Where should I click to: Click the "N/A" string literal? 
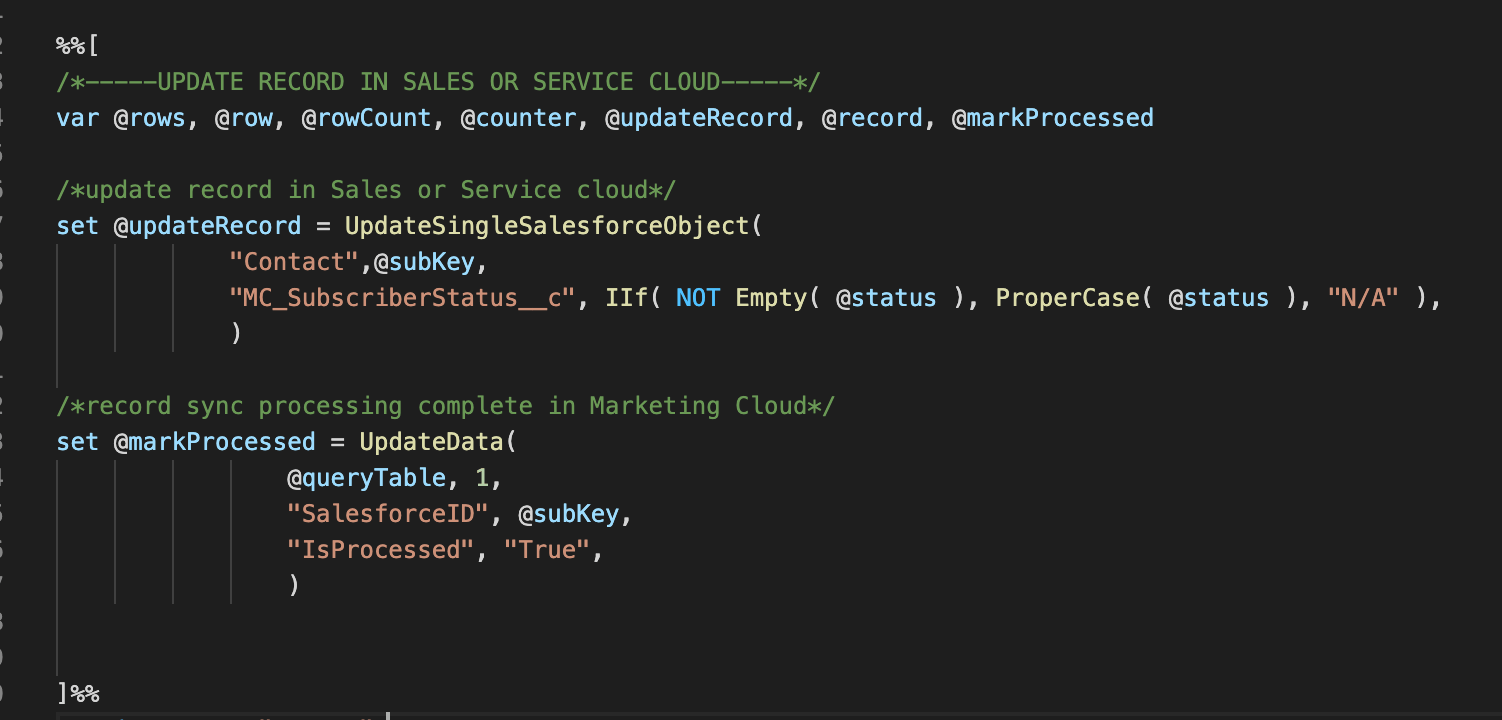1361,298
